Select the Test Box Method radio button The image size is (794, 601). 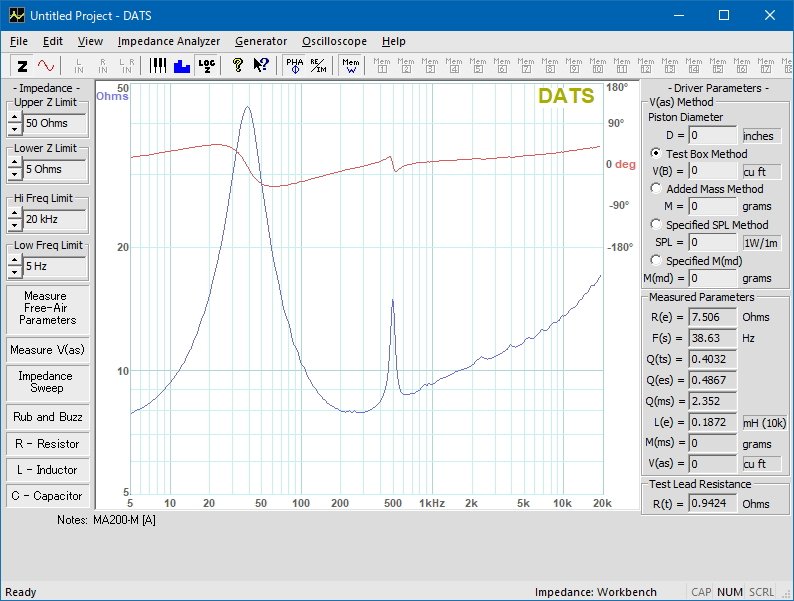pyautogui.click(x=656, y=153)
